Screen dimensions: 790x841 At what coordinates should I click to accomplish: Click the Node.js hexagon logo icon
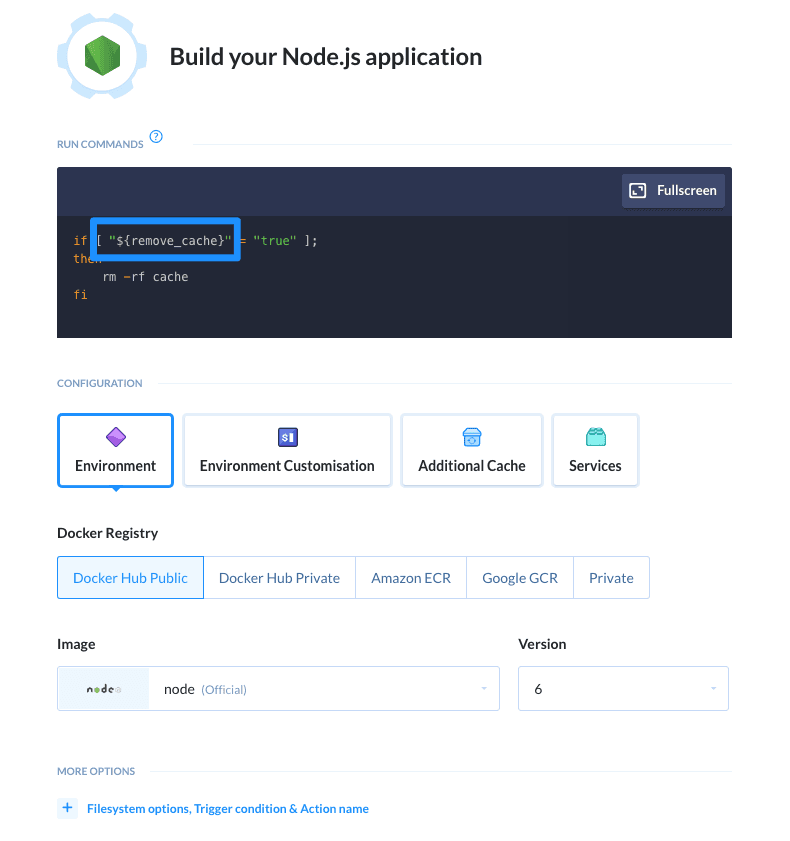(102, 54)
